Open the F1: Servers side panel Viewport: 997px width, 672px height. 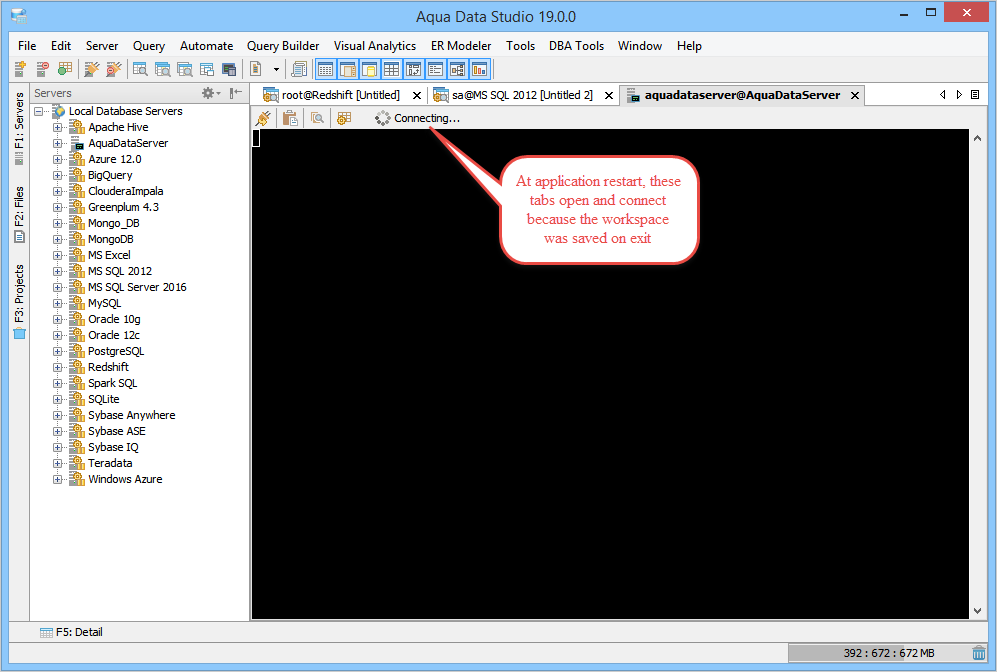(19, 128)
